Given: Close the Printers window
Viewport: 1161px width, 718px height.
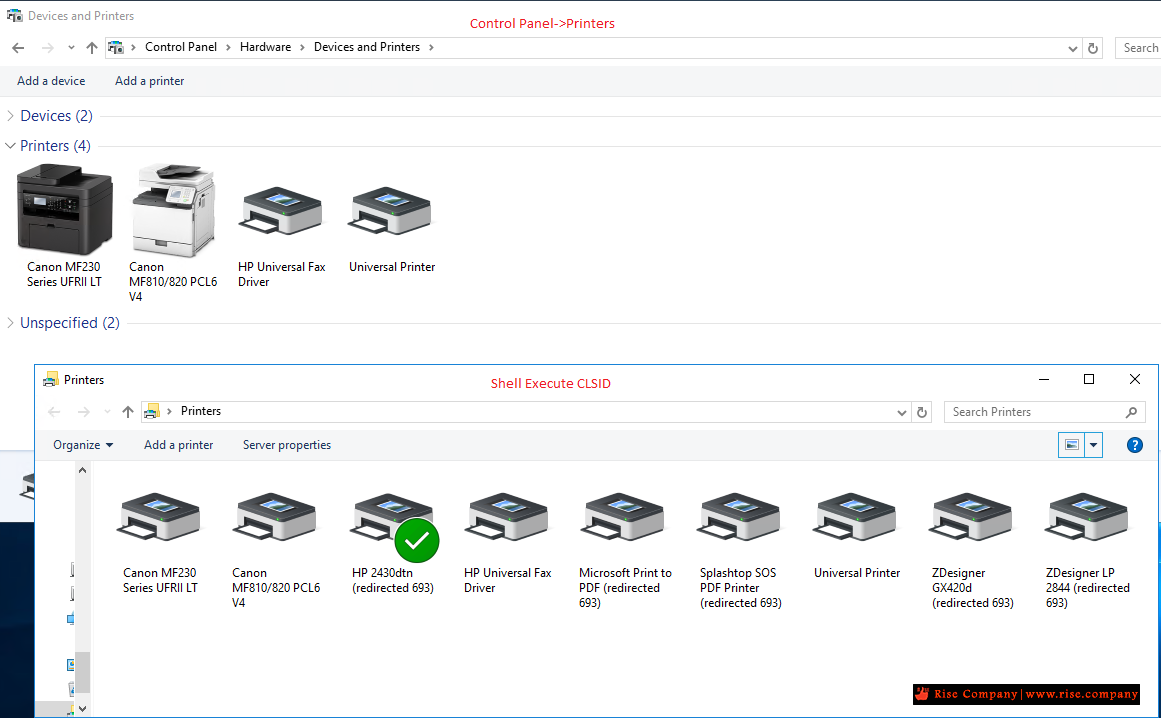Looking at the screenshot, I should [x=1134, y=379].
